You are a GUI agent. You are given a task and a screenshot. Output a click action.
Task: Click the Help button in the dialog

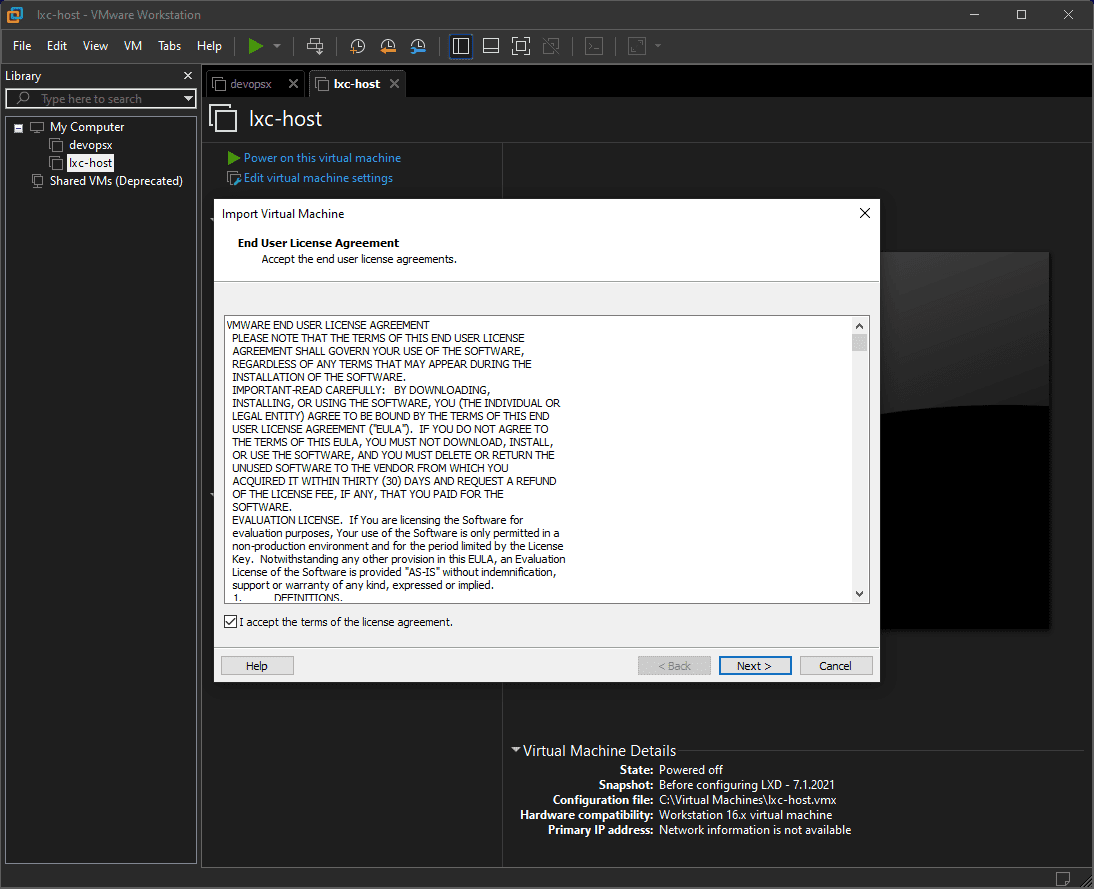257,666
